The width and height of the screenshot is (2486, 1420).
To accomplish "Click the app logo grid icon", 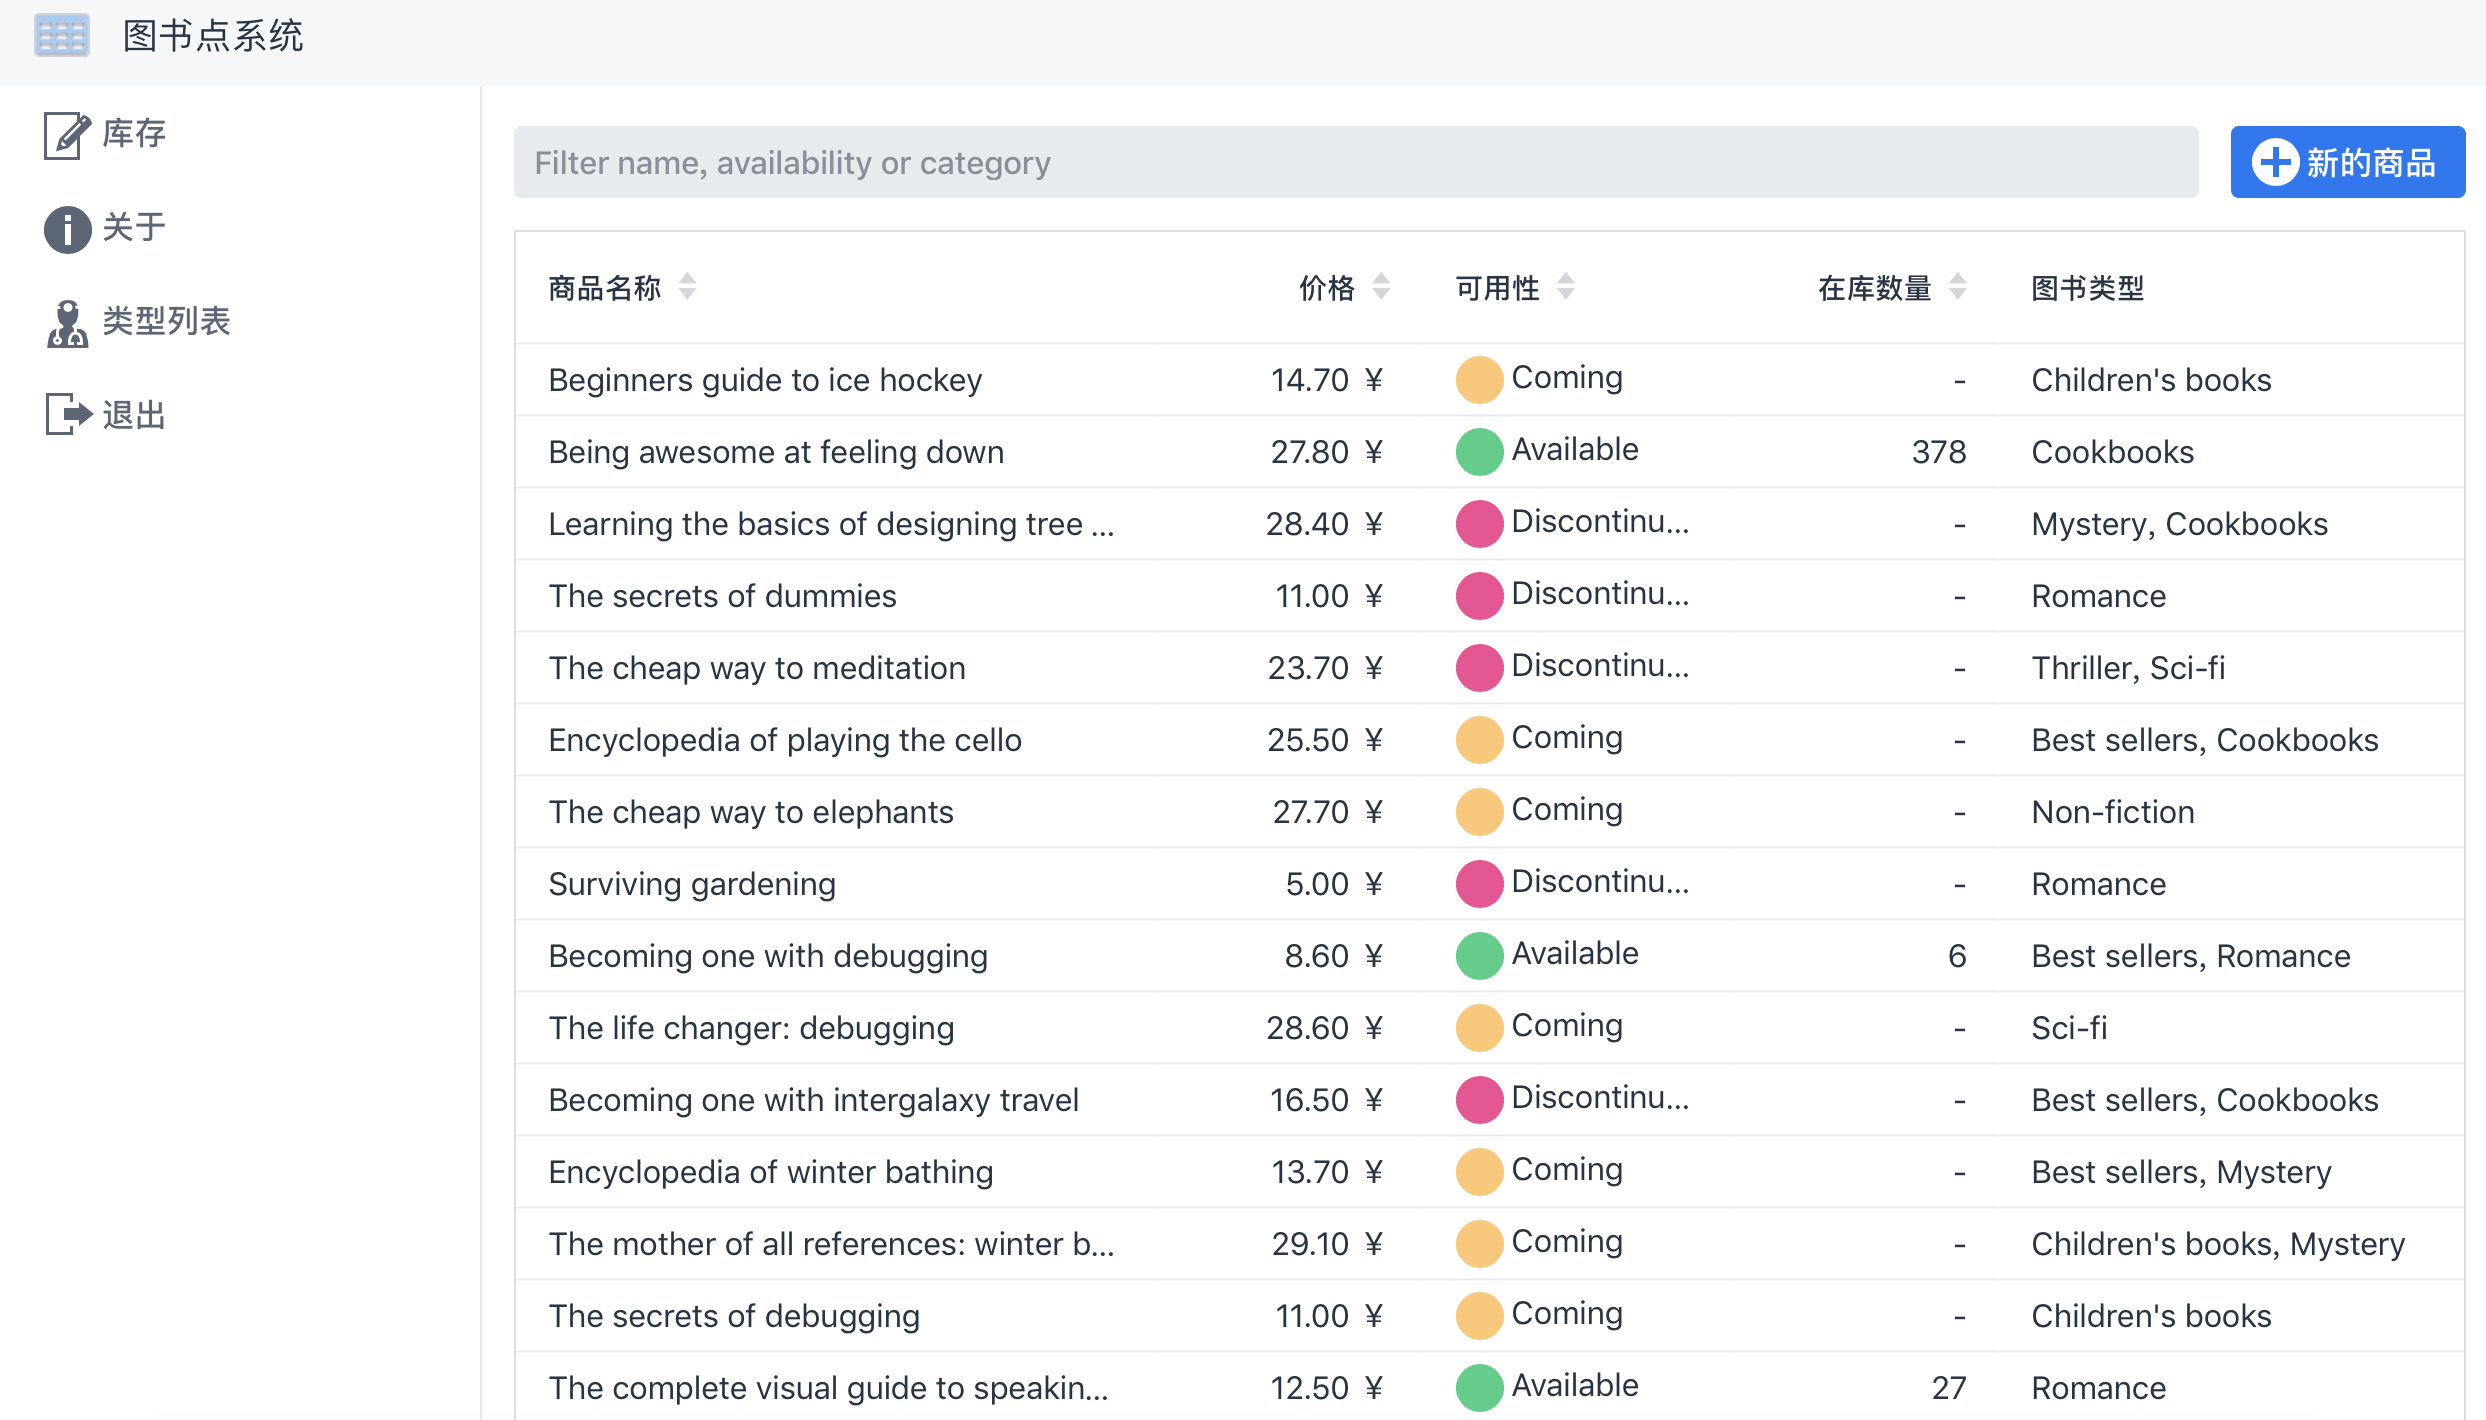I will pyautogui.click(x=62, y=36).
